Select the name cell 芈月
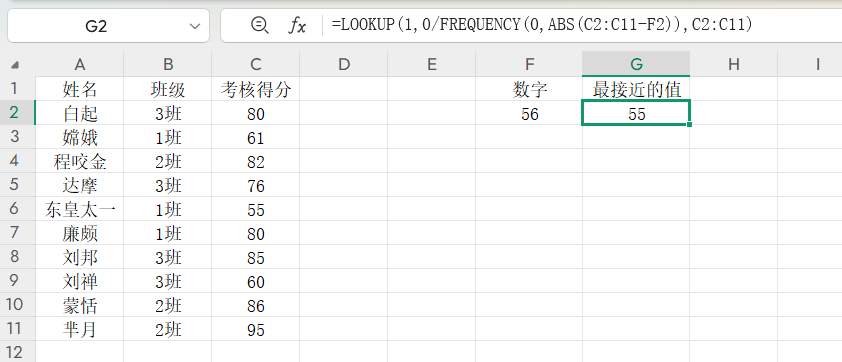 click(x=79, y=329)
